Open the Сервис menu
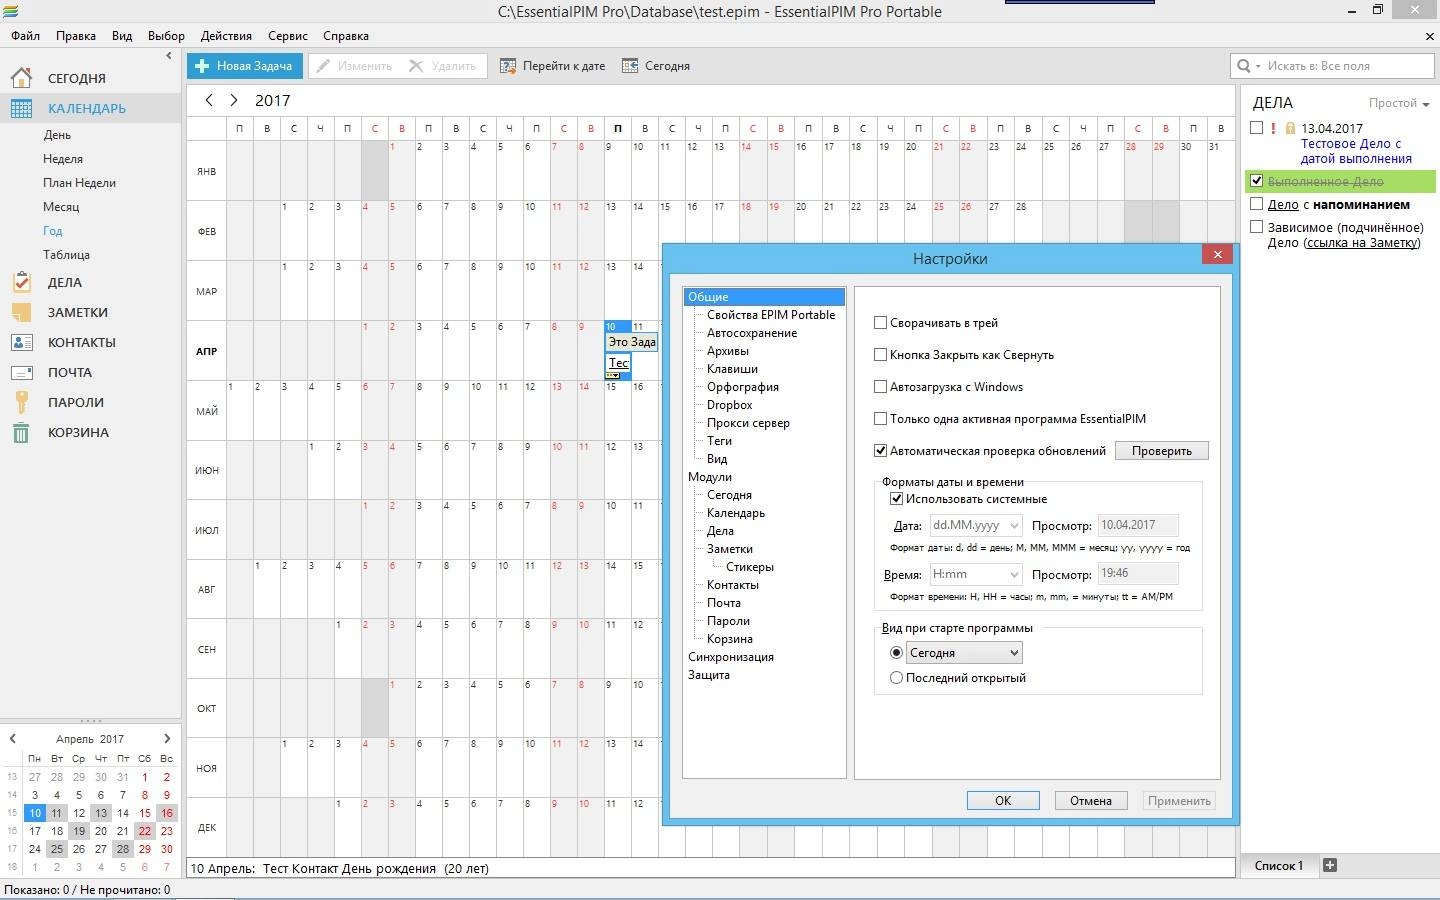Viewport: 1440px width, 900px height. 288,36
